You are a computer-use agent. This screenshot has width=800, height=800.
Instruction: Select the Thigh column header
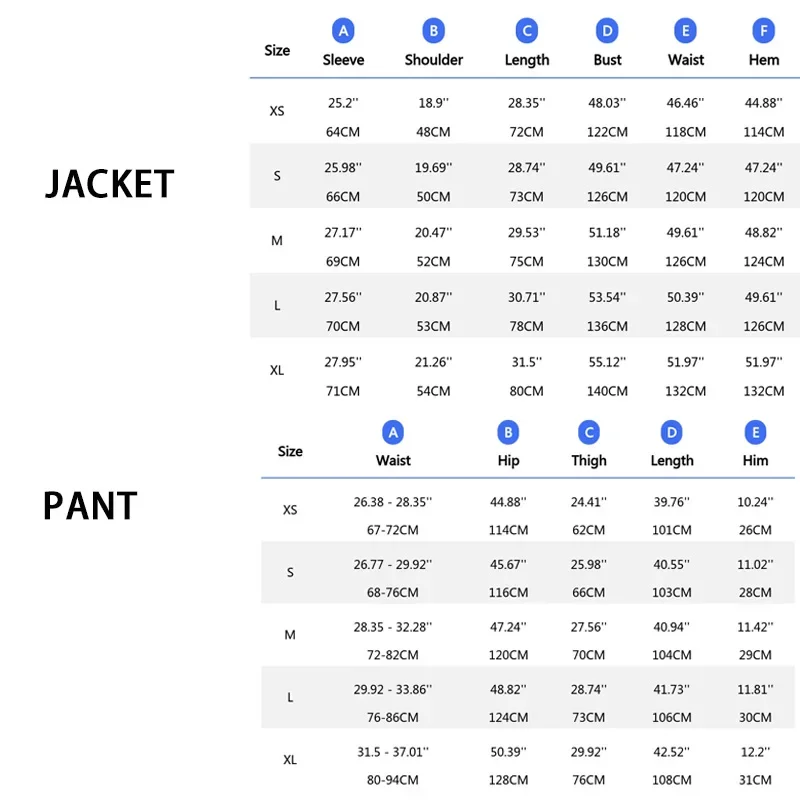[x=589, y=461]
